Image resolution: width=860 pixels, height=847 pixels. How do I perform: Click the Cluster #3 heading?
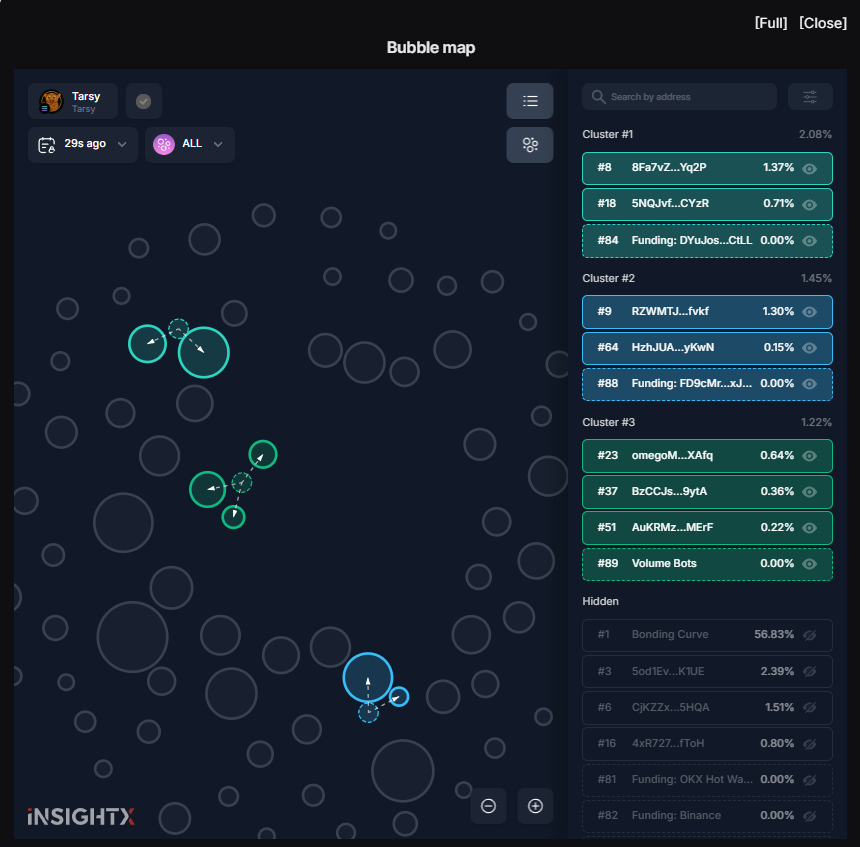(608, 422)
